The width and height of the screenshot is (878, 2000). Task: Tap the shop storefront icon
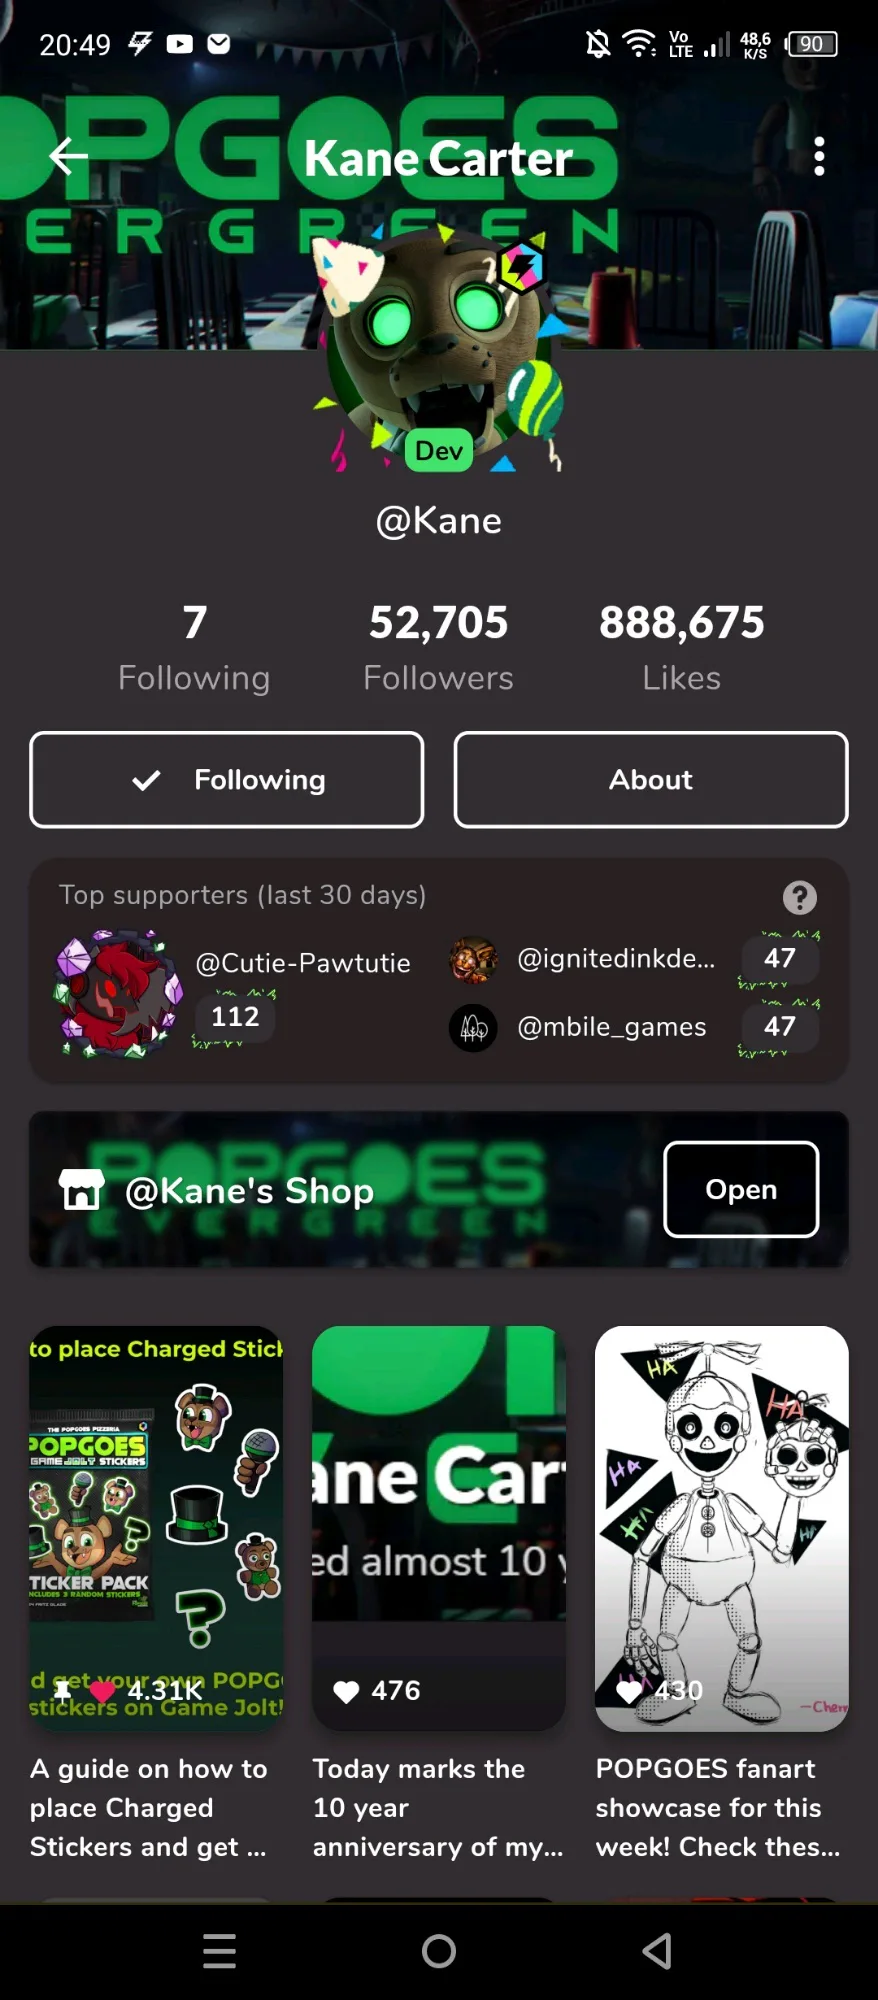click(x=82, y=1190)
